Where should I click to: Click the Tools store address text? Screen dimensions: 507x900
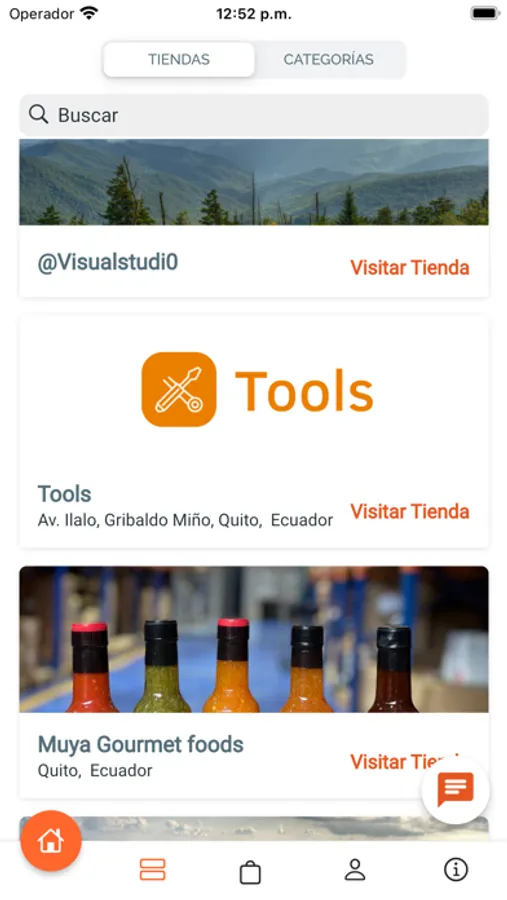[185, 520]
